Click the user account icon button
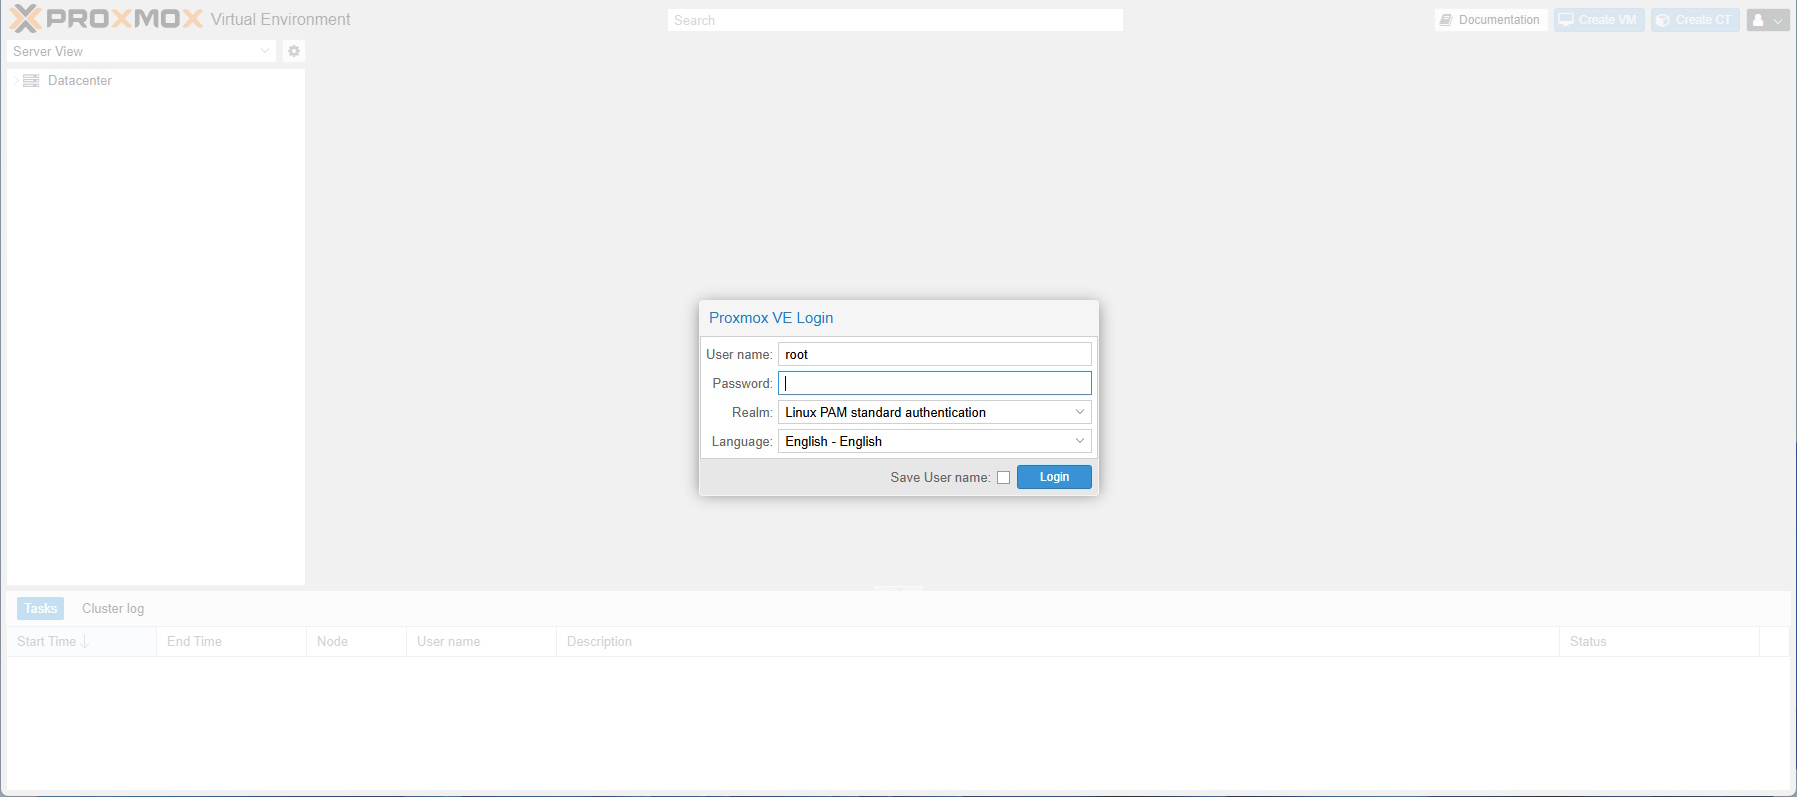The width and height of the screenshot is (1797, 797). tap(1768, 20)
